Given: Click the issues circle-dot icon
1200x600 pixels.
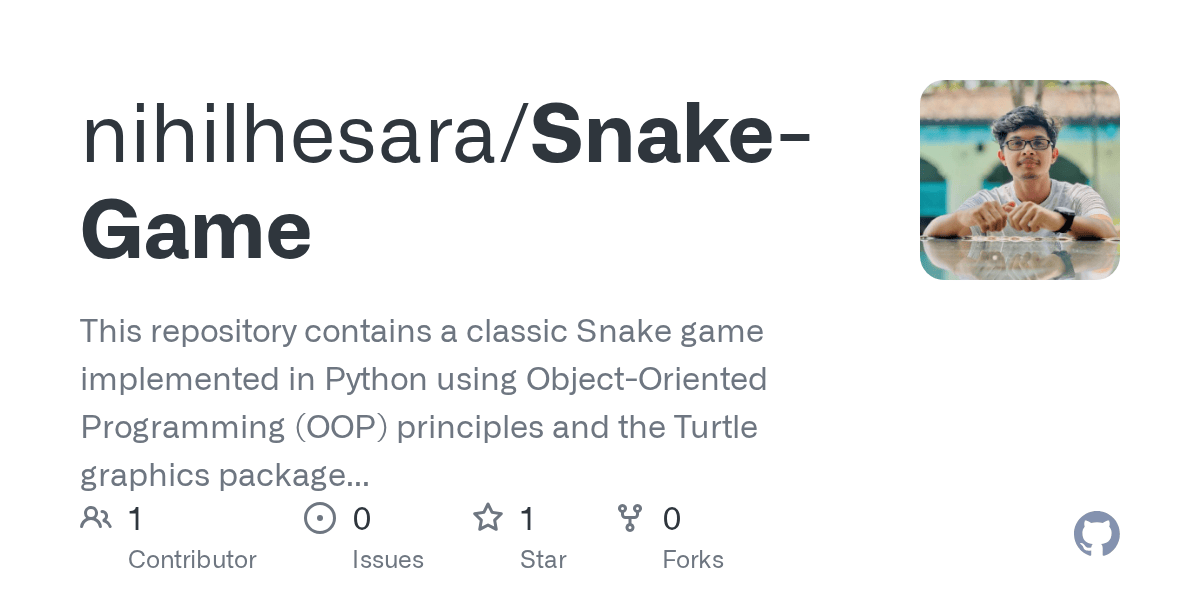Looking at the screenshot, I should tap(320, 518).
